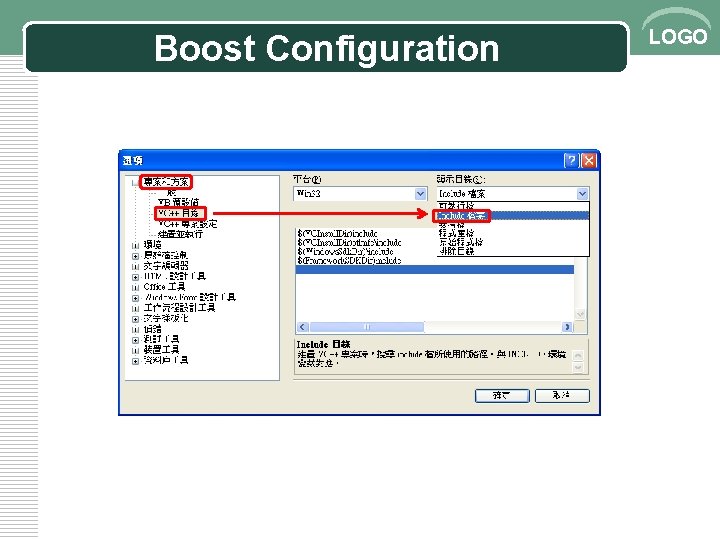Select the $(VCInstallDir)include path entry
720x540 pixels.
coord(338,234)
